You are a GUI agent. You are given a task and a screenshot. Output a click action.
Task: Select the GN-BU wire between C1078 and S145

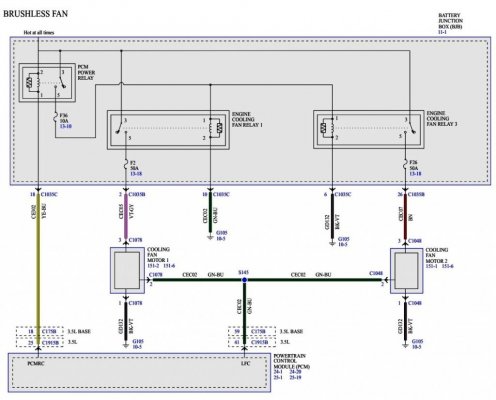coord(198,280)
